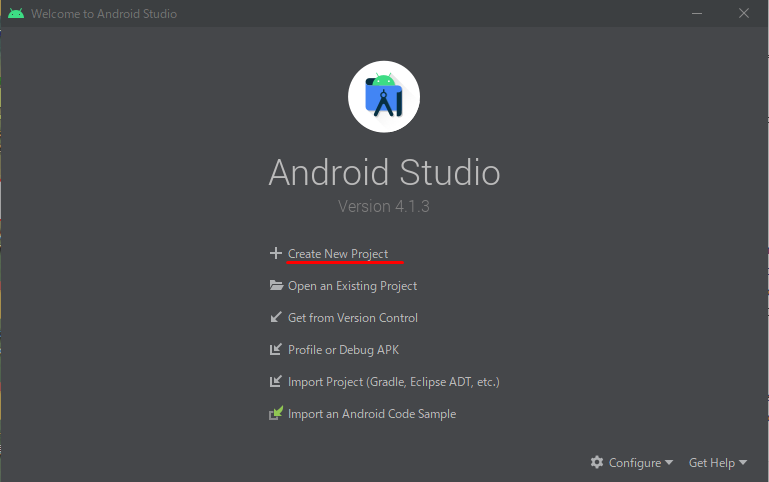
Task: Click the Android Studio title heading
Action: click(384, 173)
